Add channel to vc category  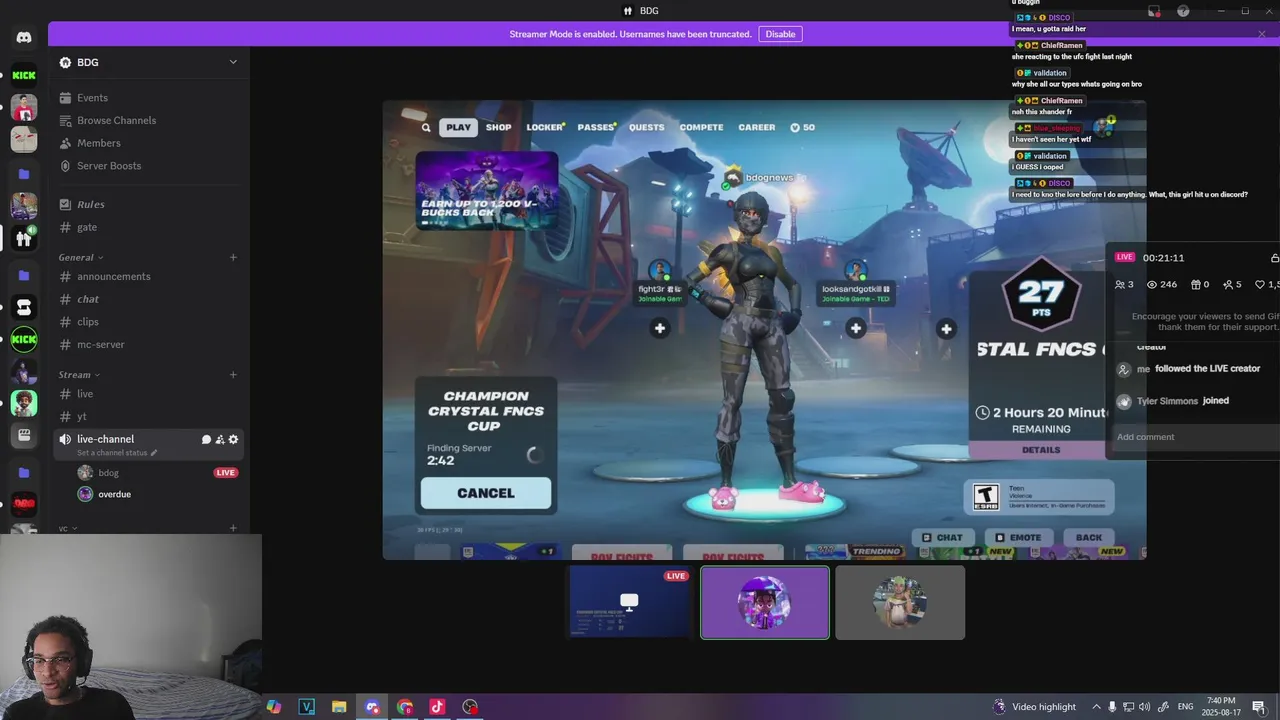pyautogui.click(x=233, y=528)
